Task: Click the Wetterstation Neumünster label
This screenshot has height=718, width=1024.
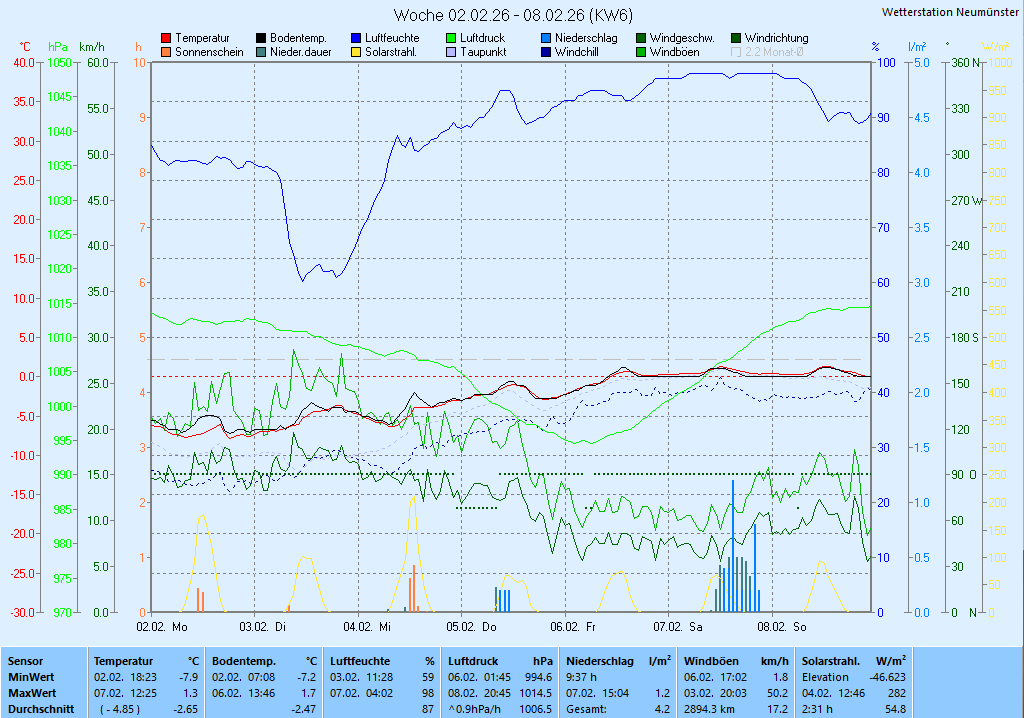Action: 951,13
